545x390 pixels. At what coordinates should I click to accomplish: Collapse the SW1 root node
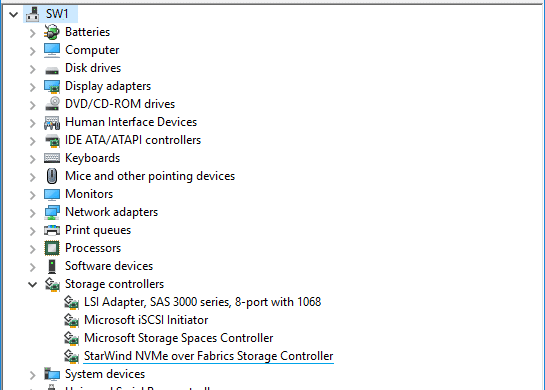click(x=14, y=15)
